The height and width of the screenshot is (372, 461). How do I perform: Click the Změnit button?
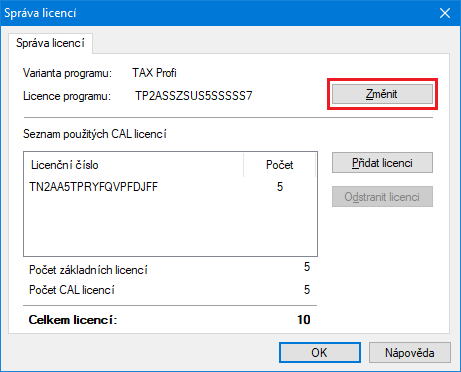[382, 94]
